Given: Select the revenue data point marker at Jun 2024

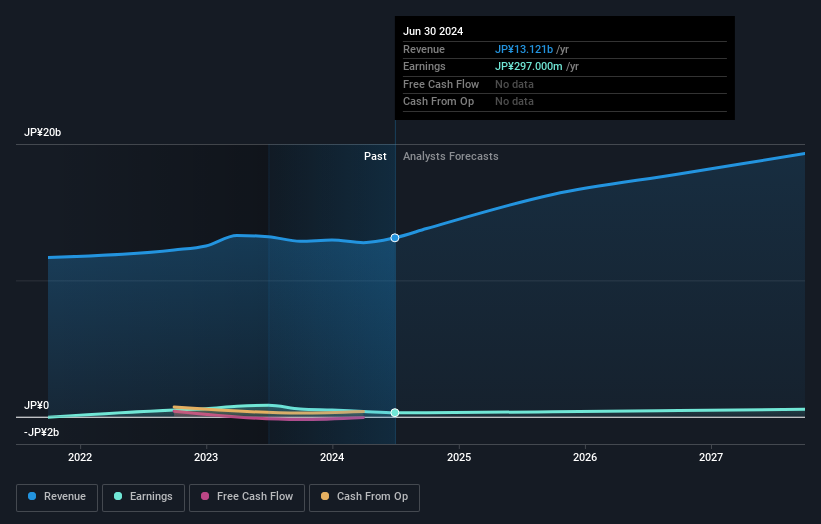Looking at the screenshot, I should [395, 238].
